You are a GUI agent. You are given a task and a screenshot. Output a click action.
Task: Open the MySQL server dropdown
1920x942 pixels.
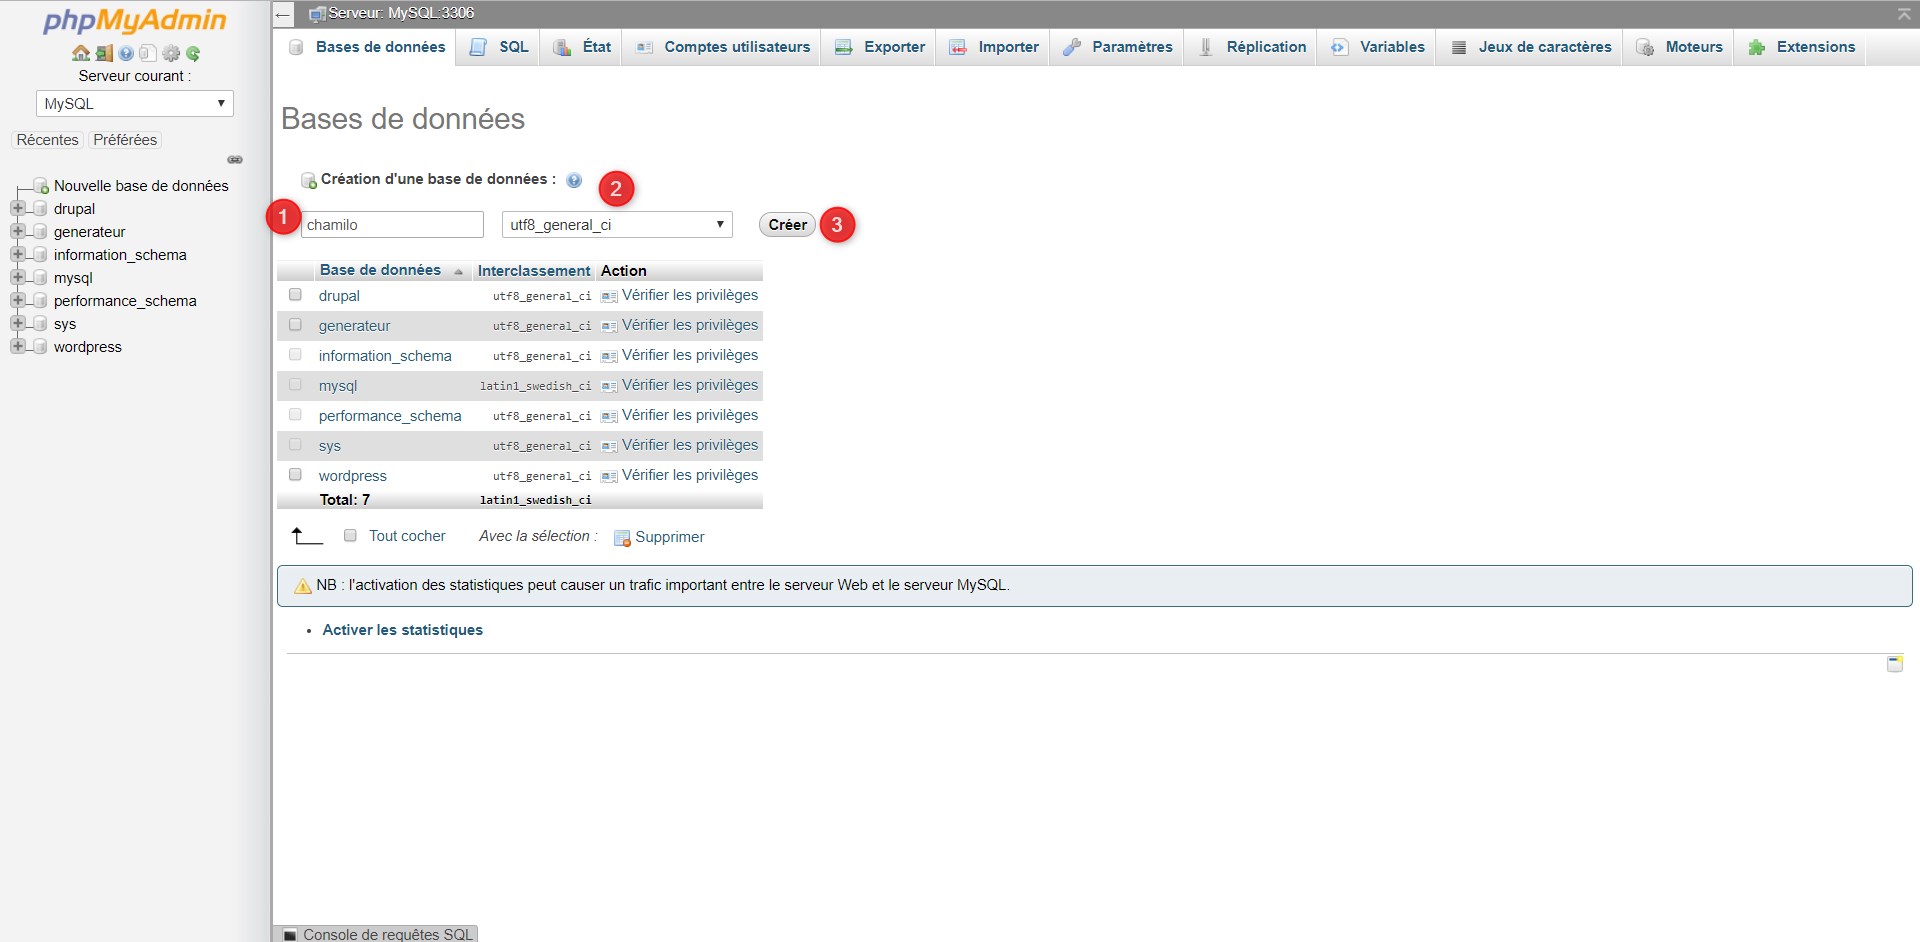coord(135,104)
